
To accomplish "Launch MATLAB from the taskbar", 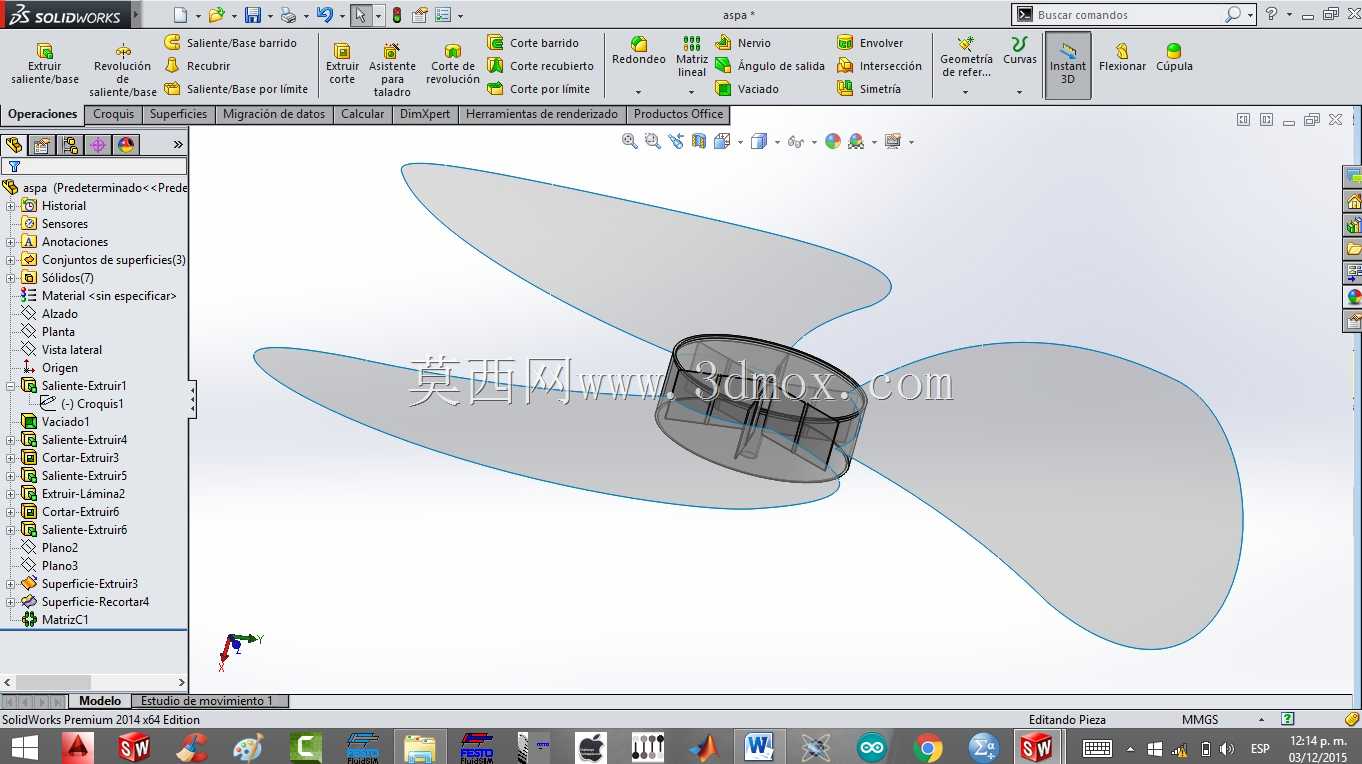I will click(703, 747).
